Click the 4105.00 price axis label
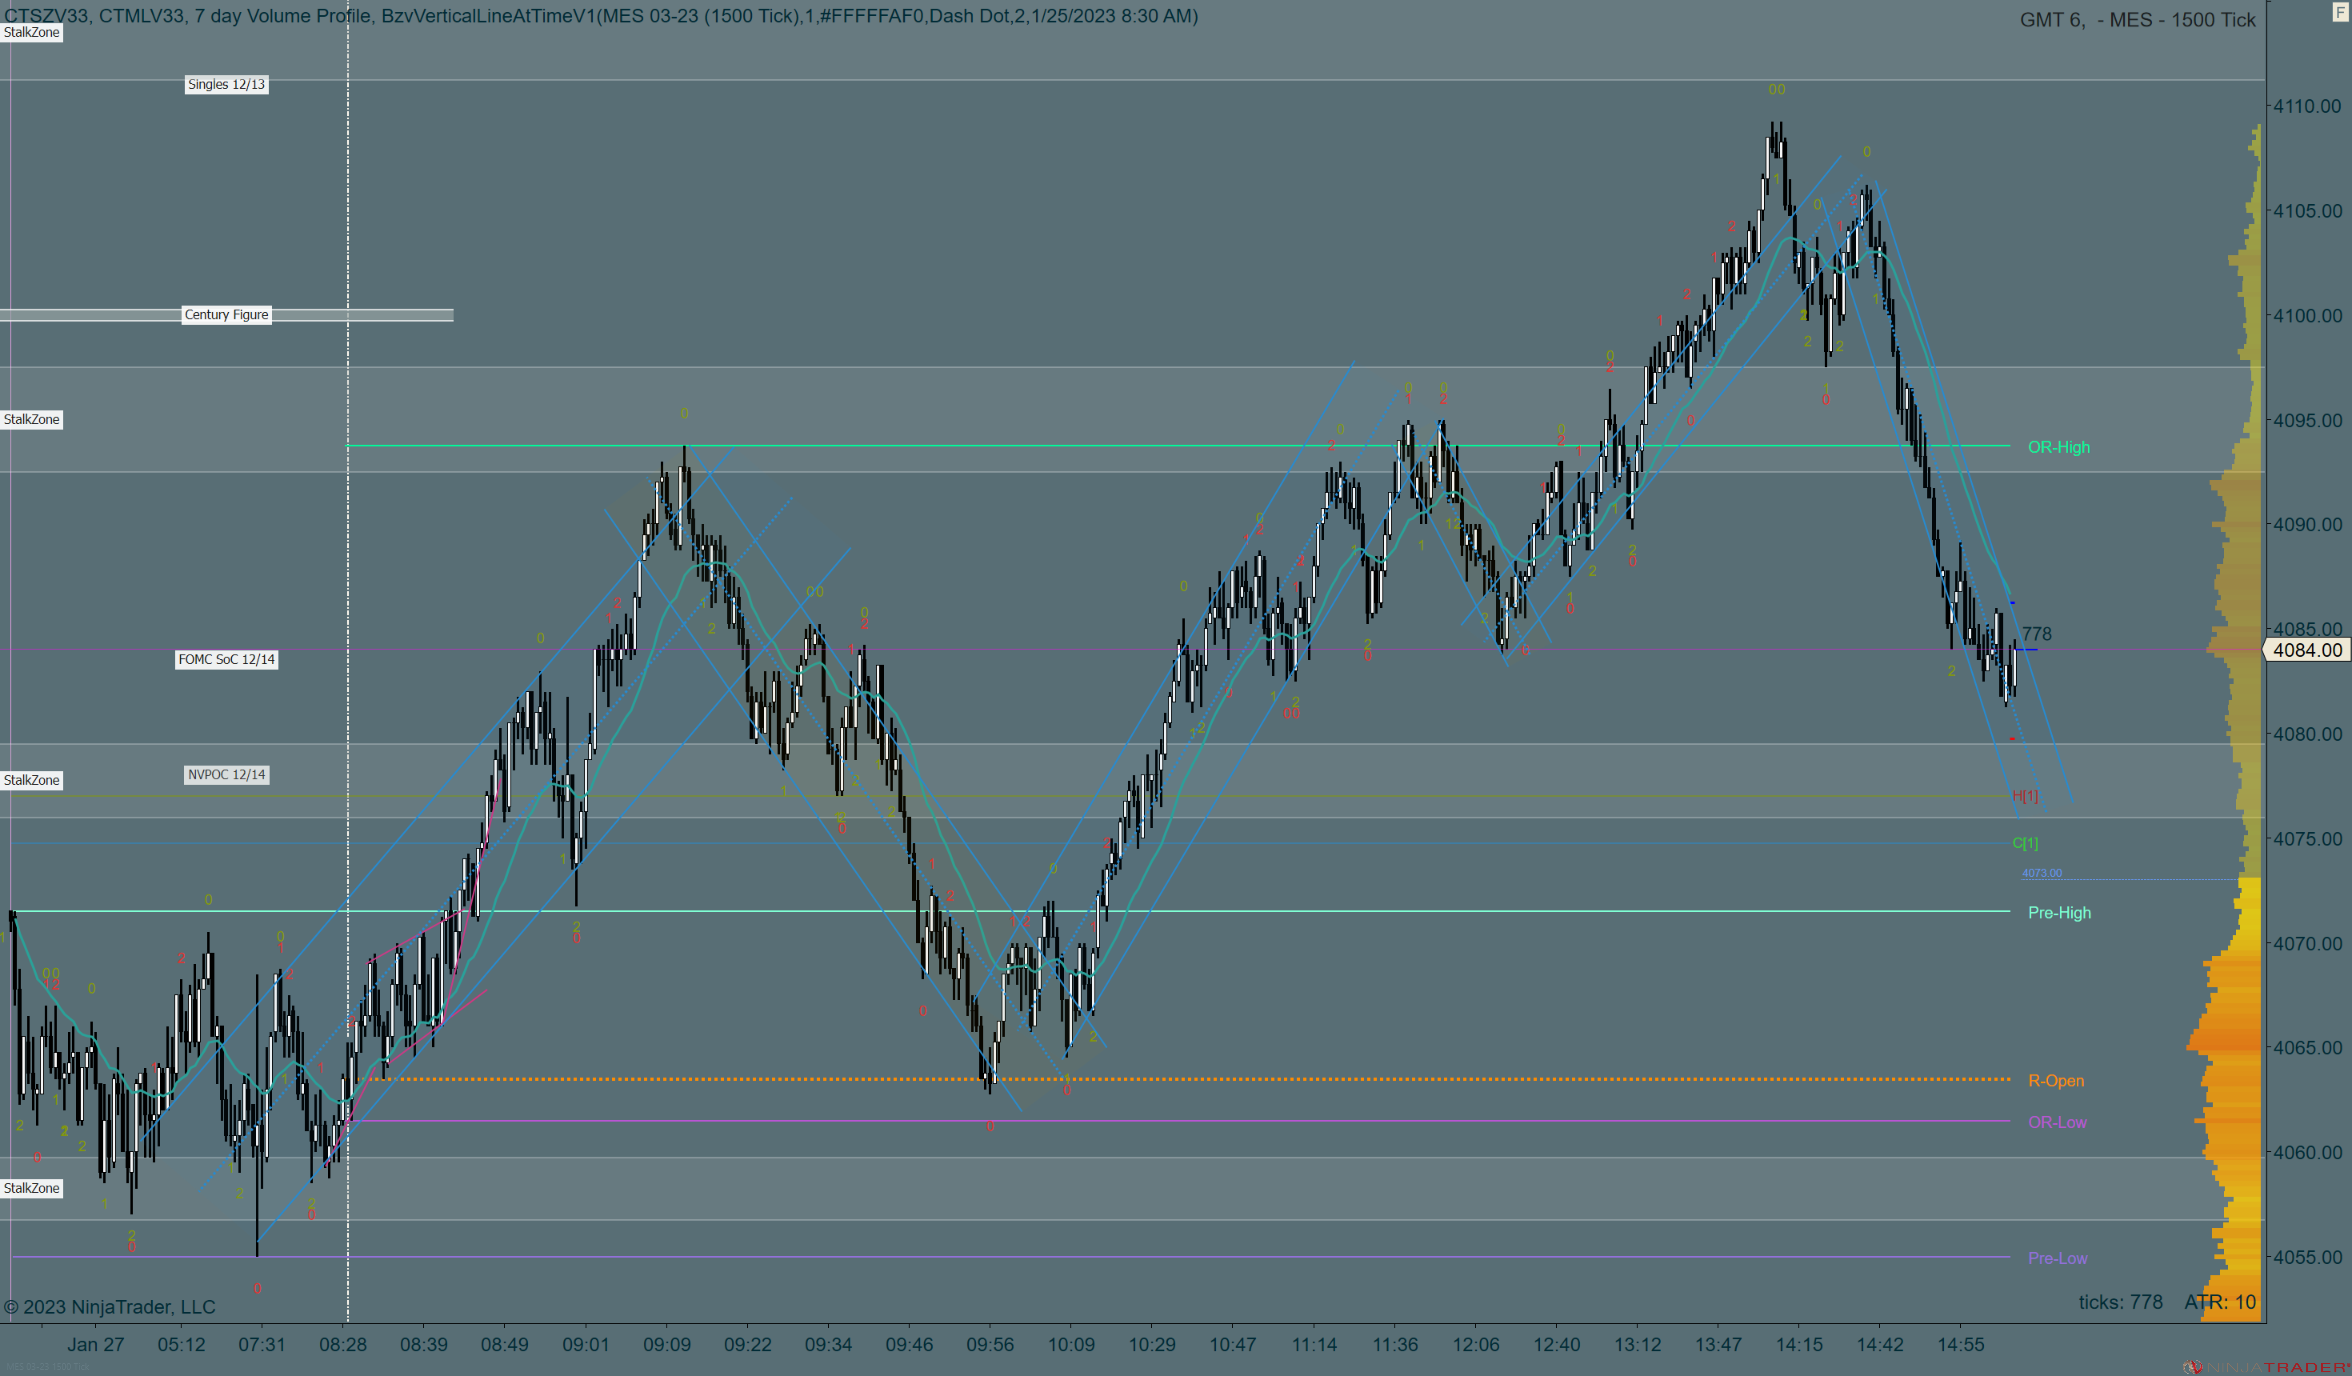 click(2308, 211)
